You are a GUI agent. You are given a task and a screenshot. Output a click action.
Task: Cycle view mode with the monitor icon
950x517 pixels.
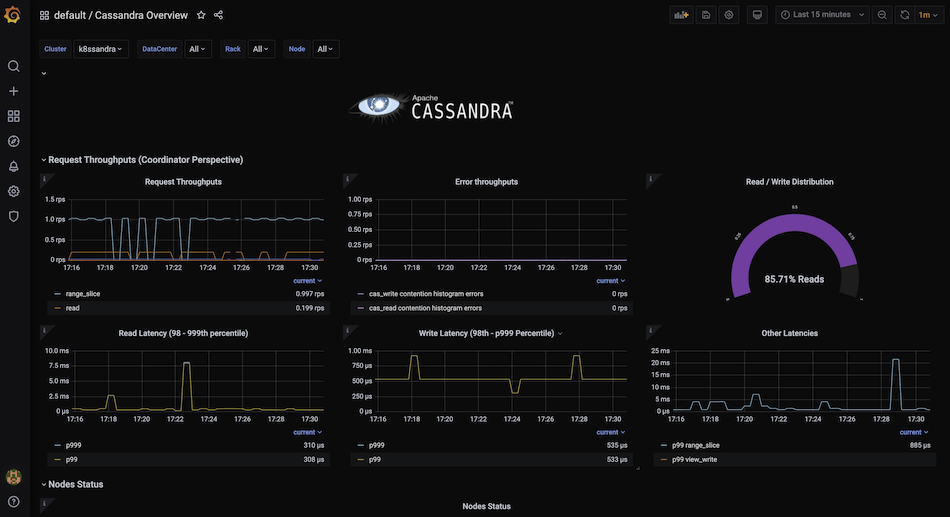[x=757, y=15]
